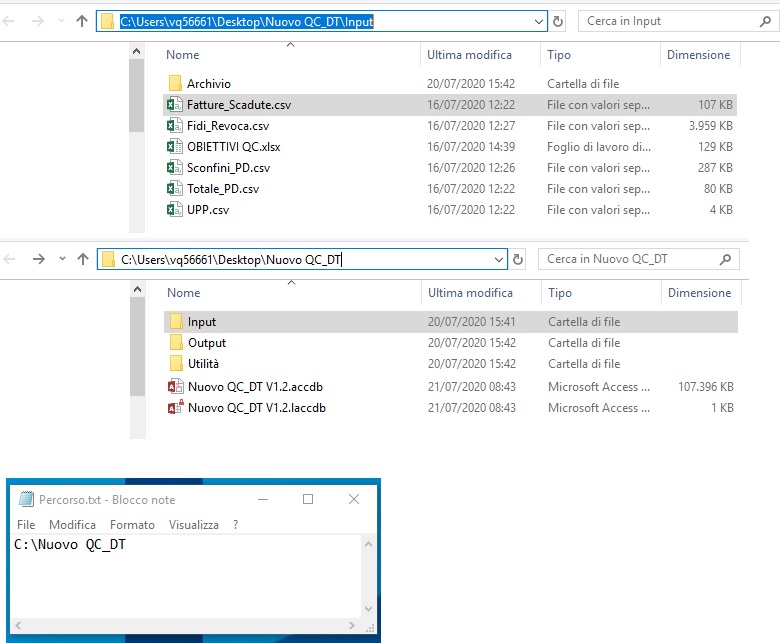This screenshot has height=643, width=780.
Task: Click the Nuovo QC_DT V1.2.accdb Access icon
Action: 175,386
